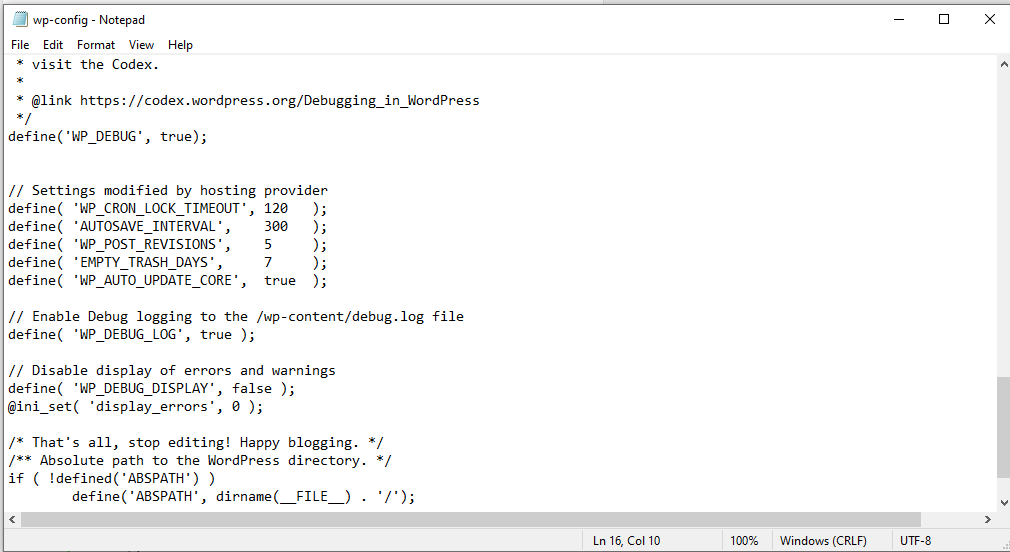Click the if !defined('ABSPATH') line
The height and width of the screenshot is (552, 1010).
(x=111, y=479)
